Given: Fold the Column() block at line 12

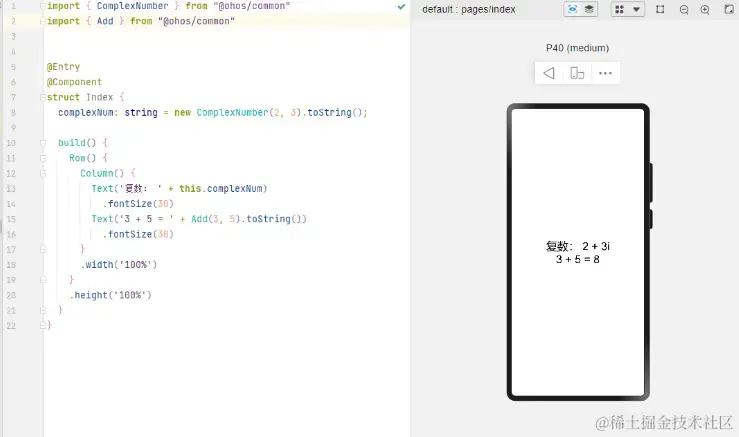Looking at the screenshot, I should [43, 173].
